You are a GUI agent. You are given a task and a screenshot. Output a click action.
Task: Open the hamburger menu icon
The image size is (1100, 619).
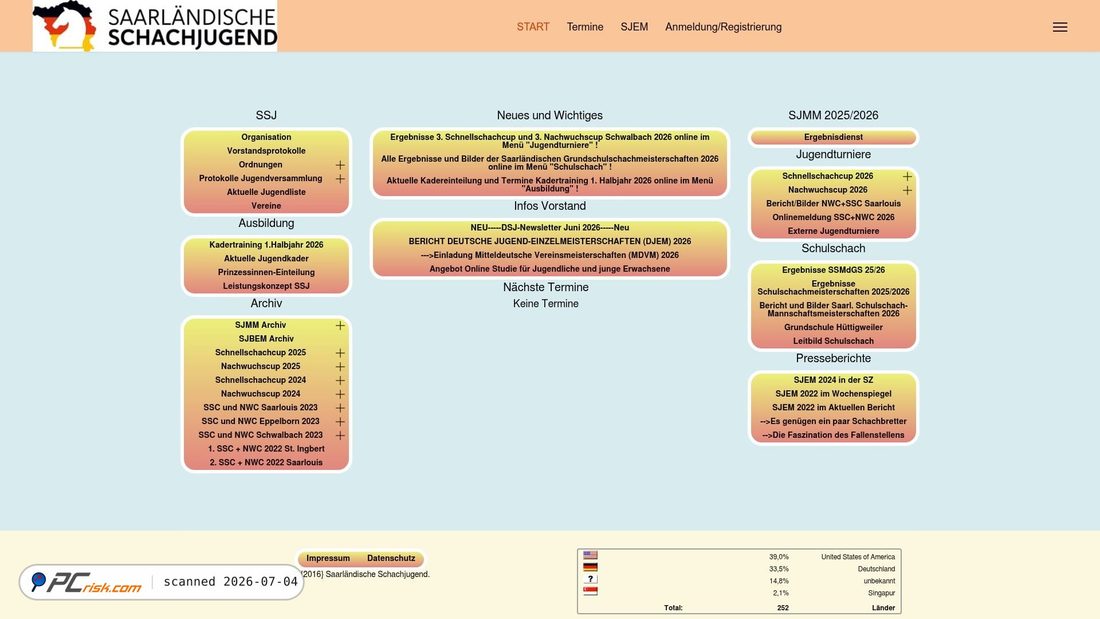(x=1059, y=27)
